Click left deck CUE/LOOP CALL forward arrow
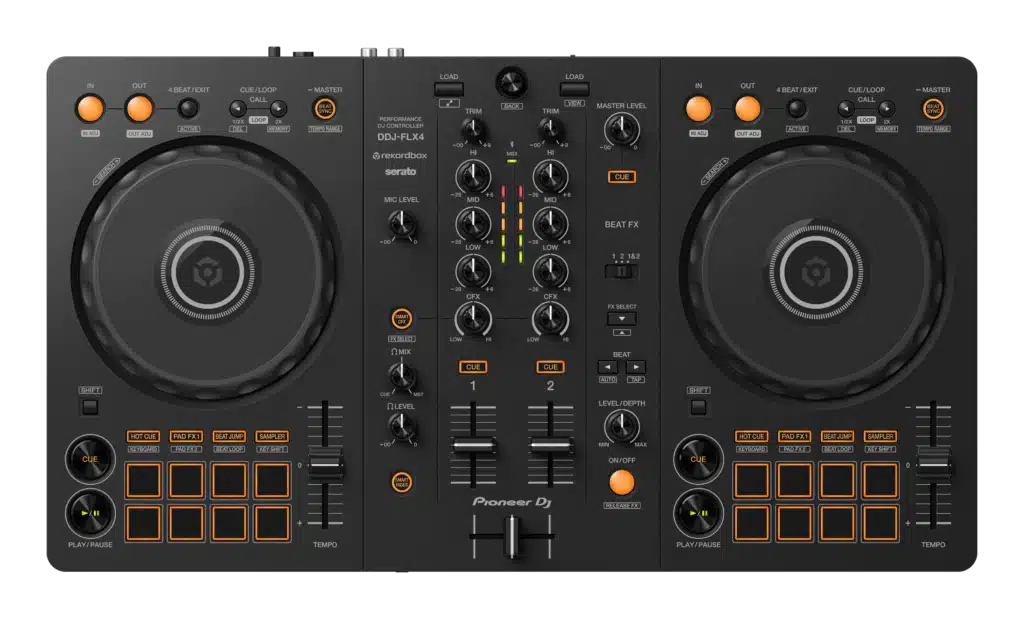 [x=278, y=108]
